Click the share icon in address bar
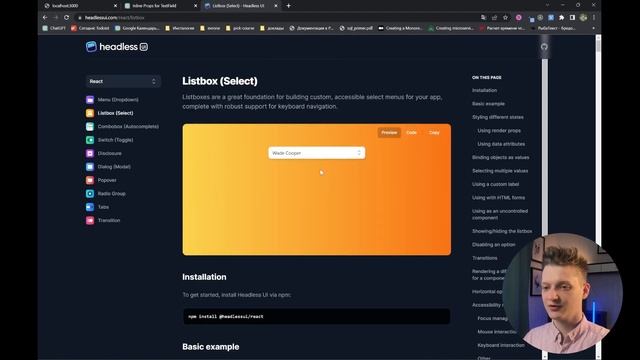The image size is (640, 360). tap(494, 18)
